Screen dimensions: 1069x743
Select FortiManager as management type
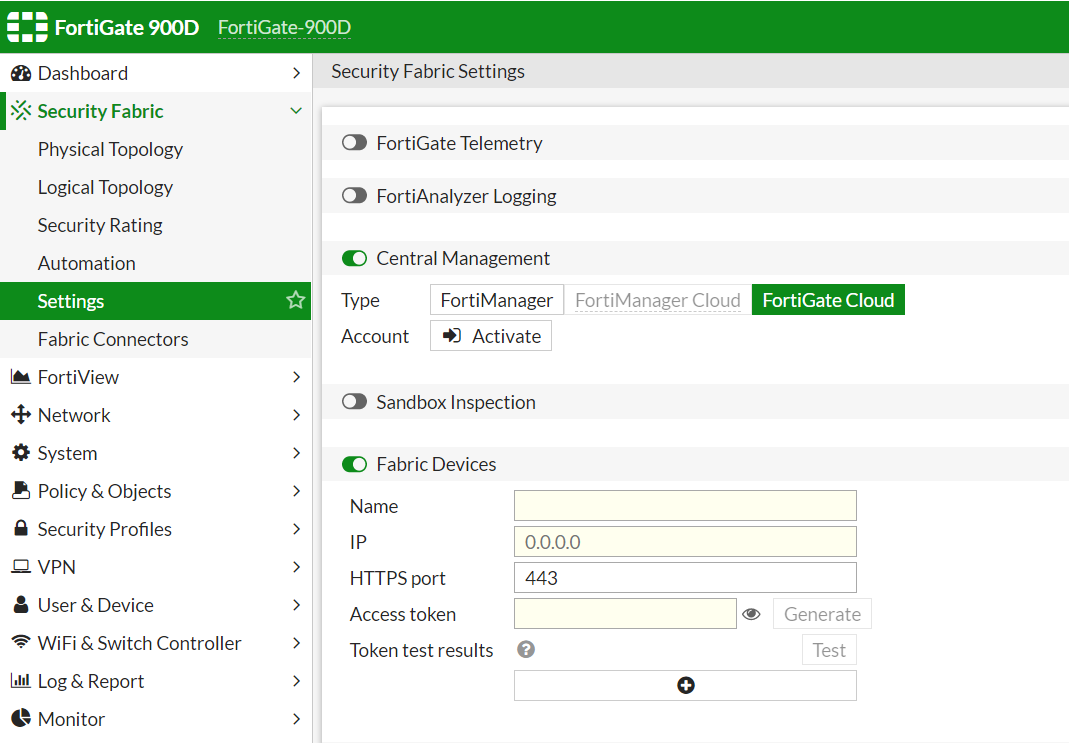496,300
